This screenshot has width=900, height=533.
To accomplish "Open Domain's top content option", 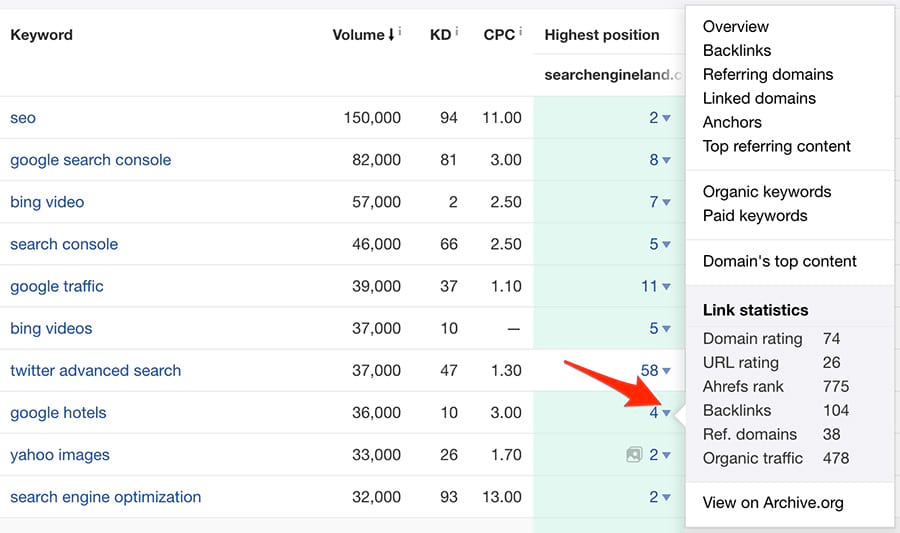I will [x=779, y=262].
